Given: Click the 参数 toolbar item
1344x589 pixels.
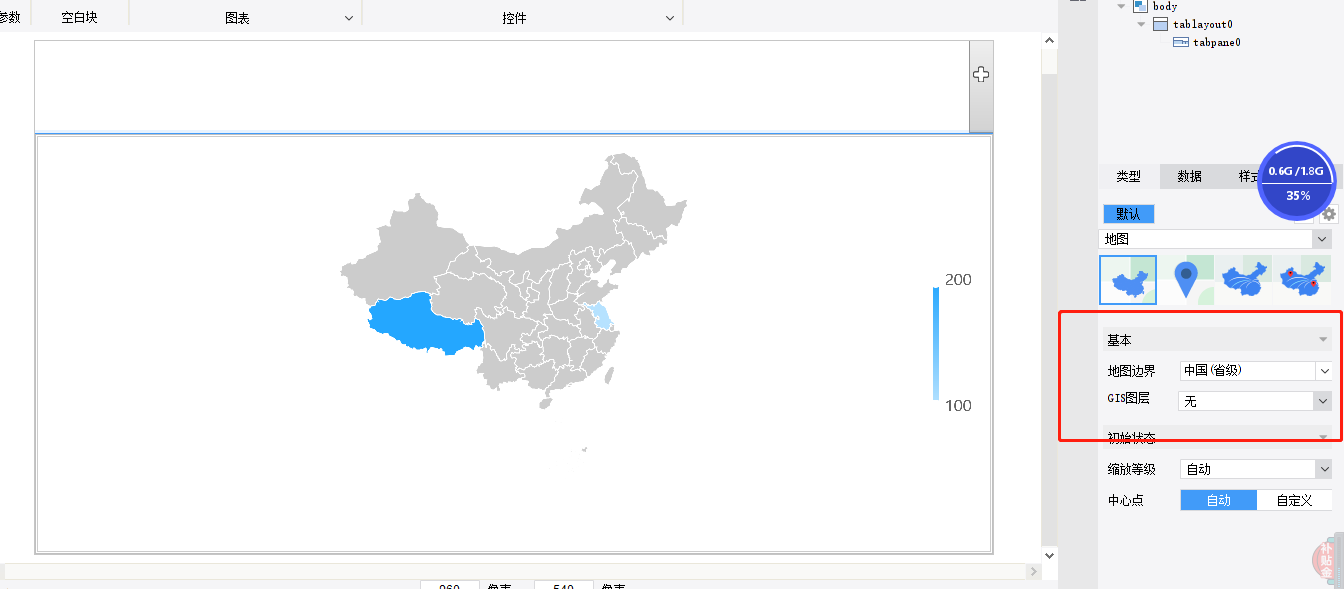Looking at the screenshot, I should click(x=10, y=18).
